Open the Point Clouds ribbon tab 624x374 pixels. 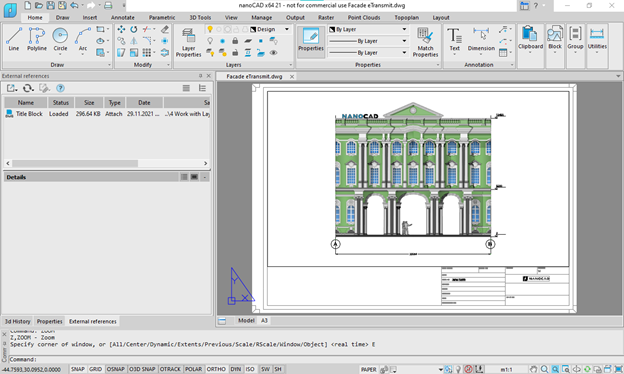tap(364, 18)
